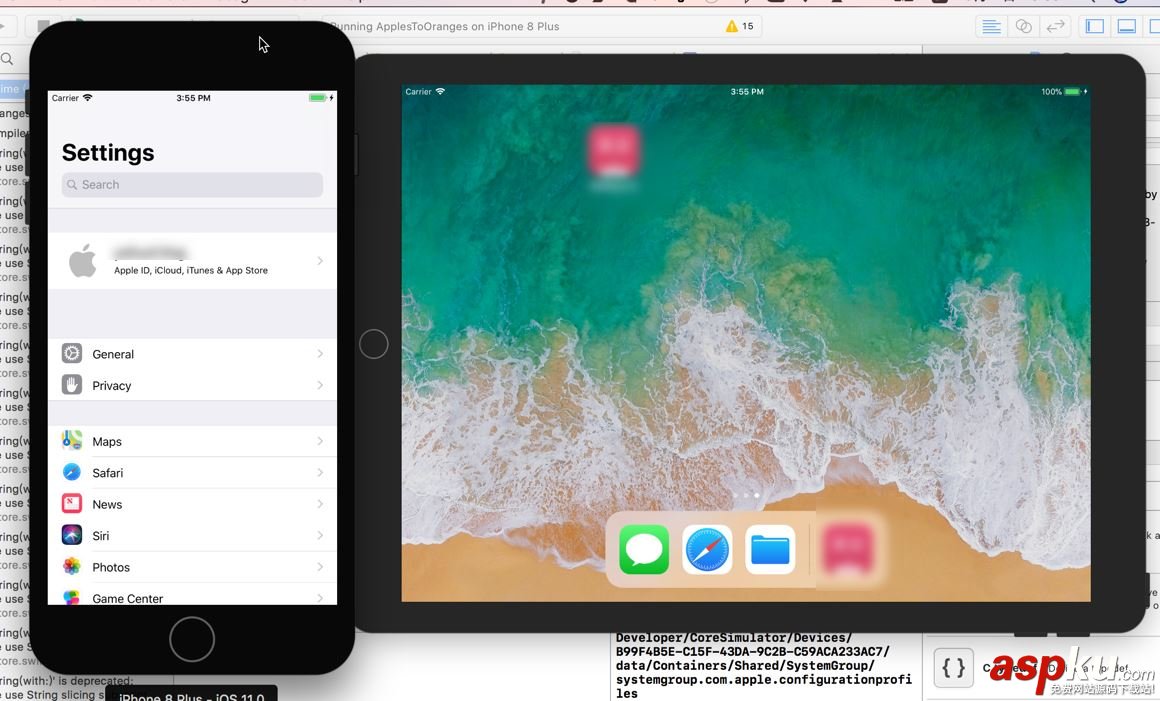Expand the General settings row chevron
Image resolution: width=1160 pixels, height=701 pixels.
coord(320,353)
